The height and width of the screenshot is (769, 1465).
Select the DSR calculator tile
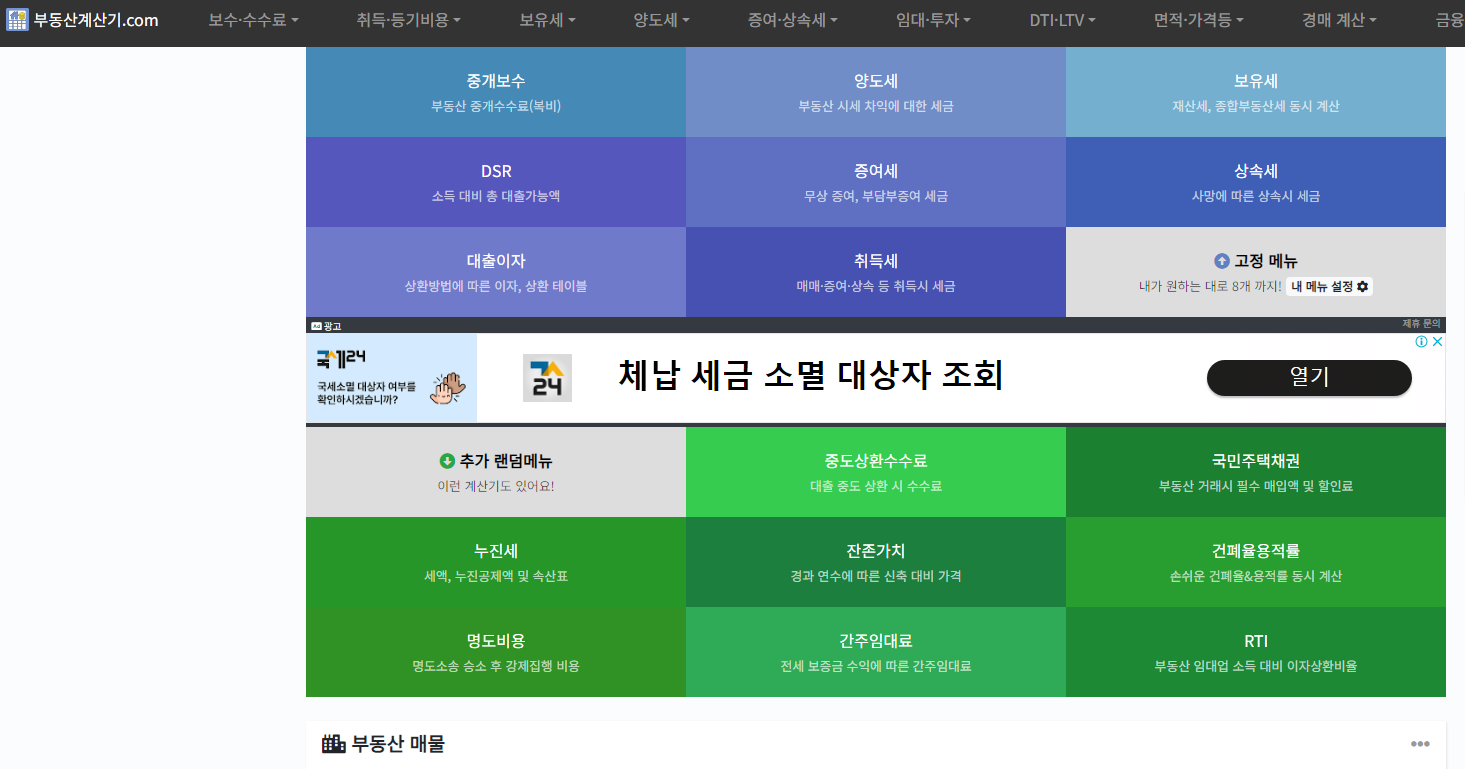pos(496,181)
